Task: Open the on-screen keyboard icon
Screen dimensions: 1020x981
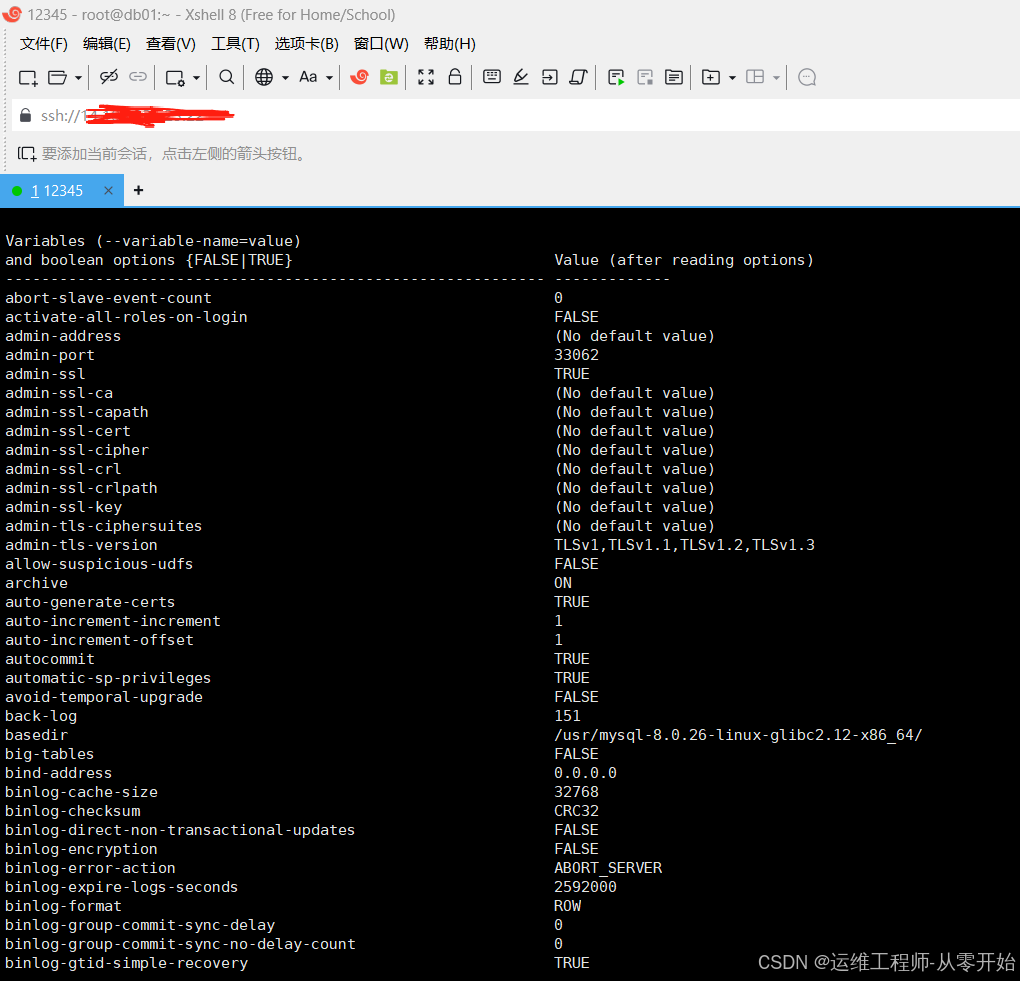Action: [491, 77]
